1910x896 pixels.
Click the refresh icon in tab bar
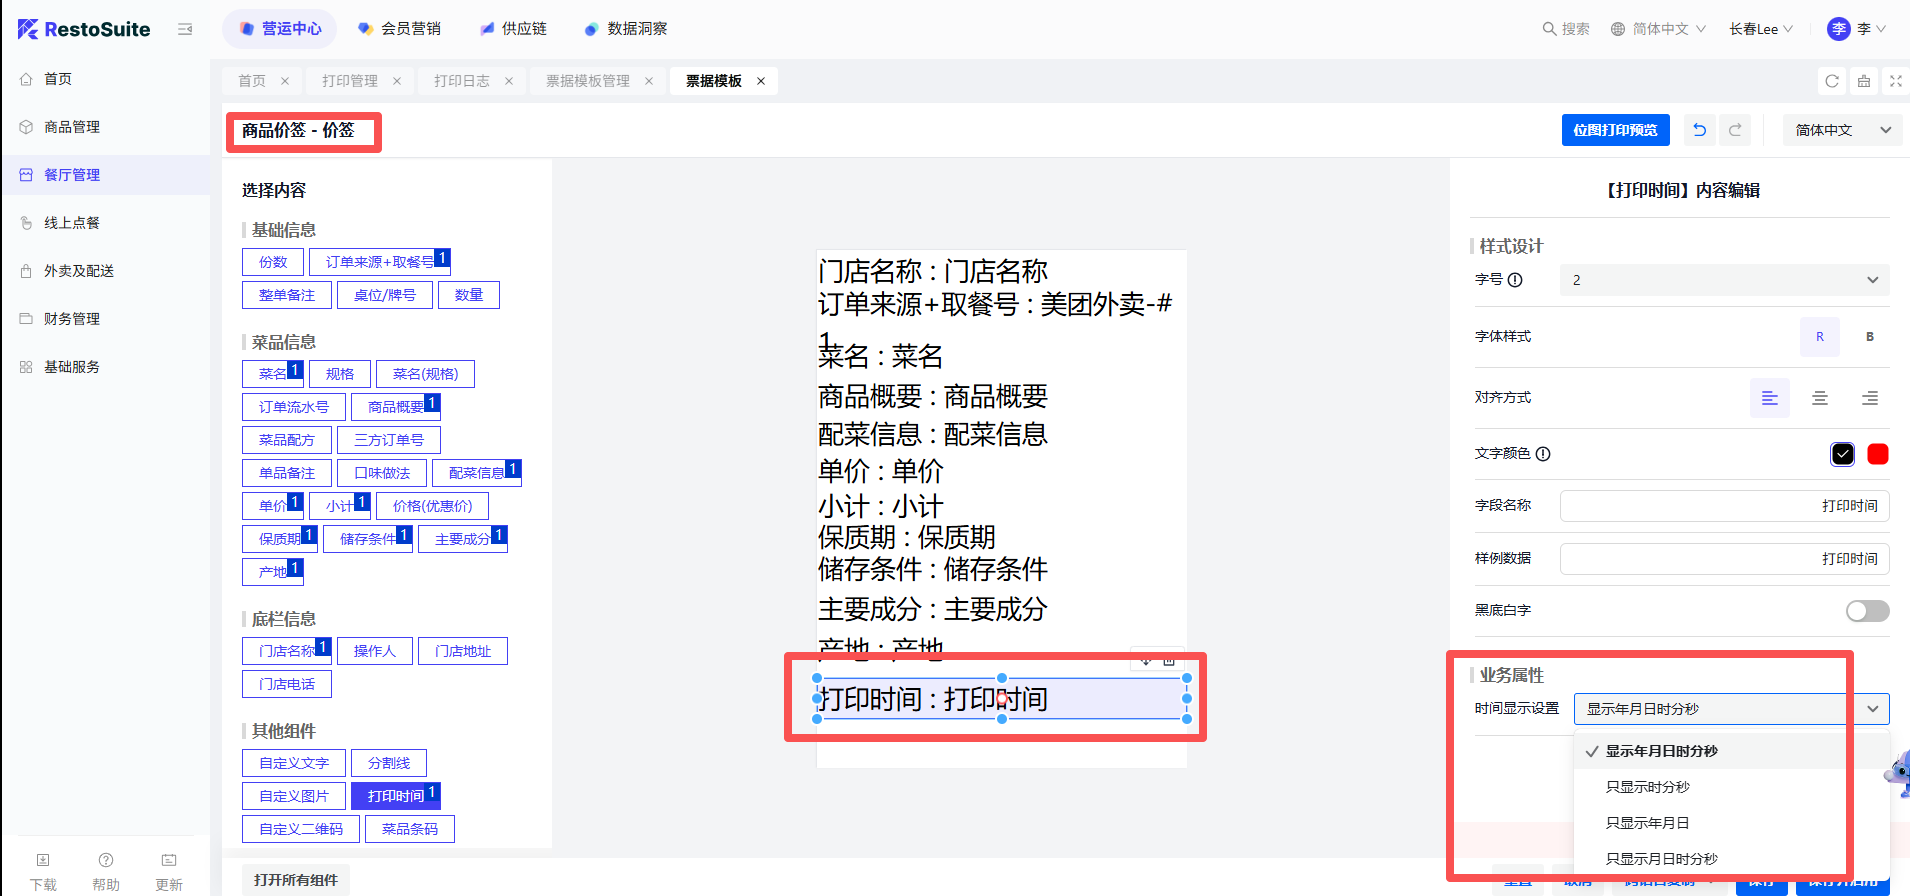coord(1832,81)
